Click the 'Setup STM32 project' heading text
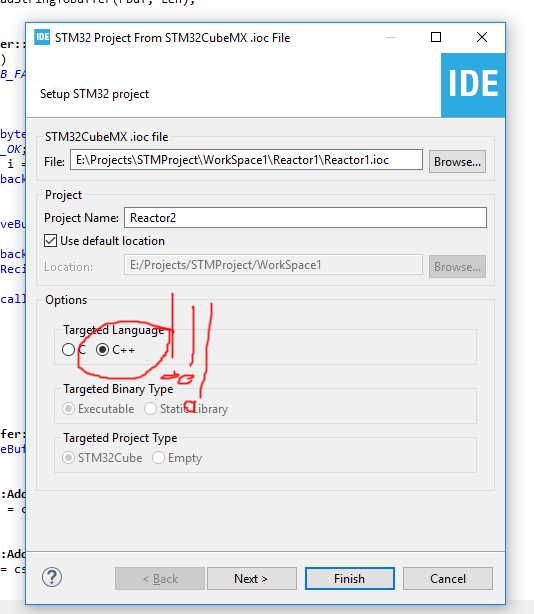 [94, 94]
